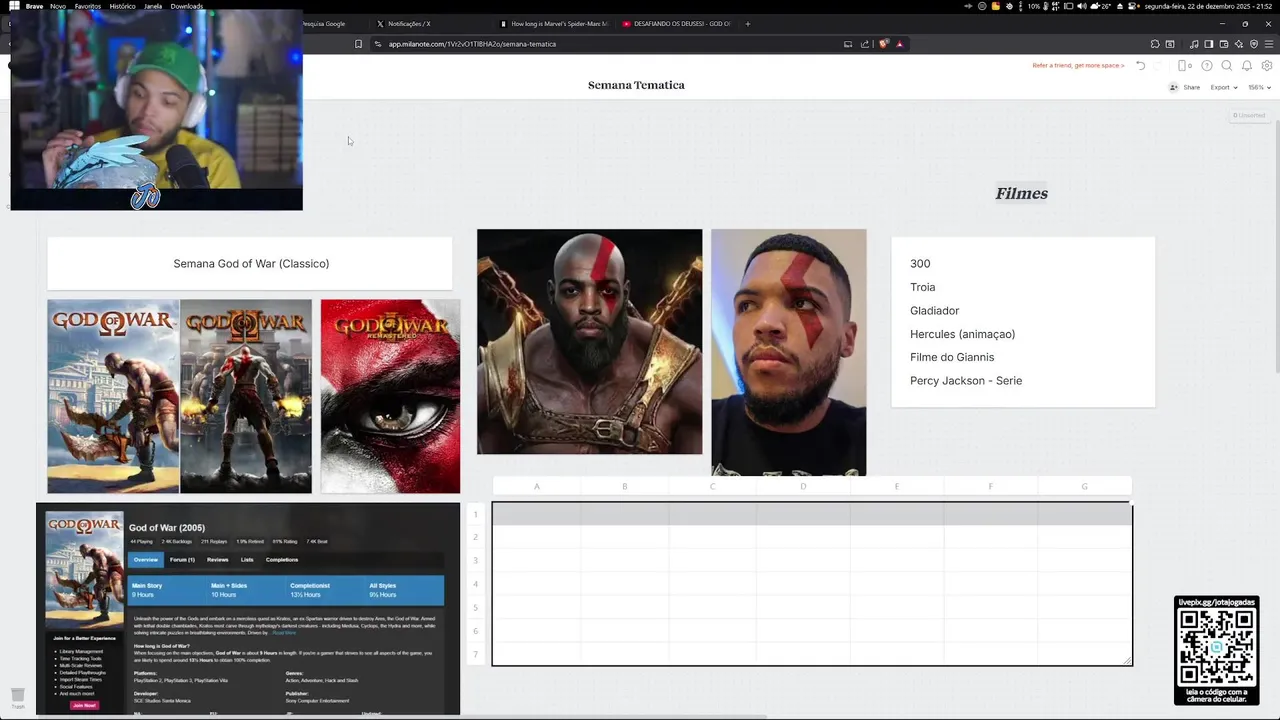Open the Favoritos menu
This screenshot has width=1280, height=720.
88,6
